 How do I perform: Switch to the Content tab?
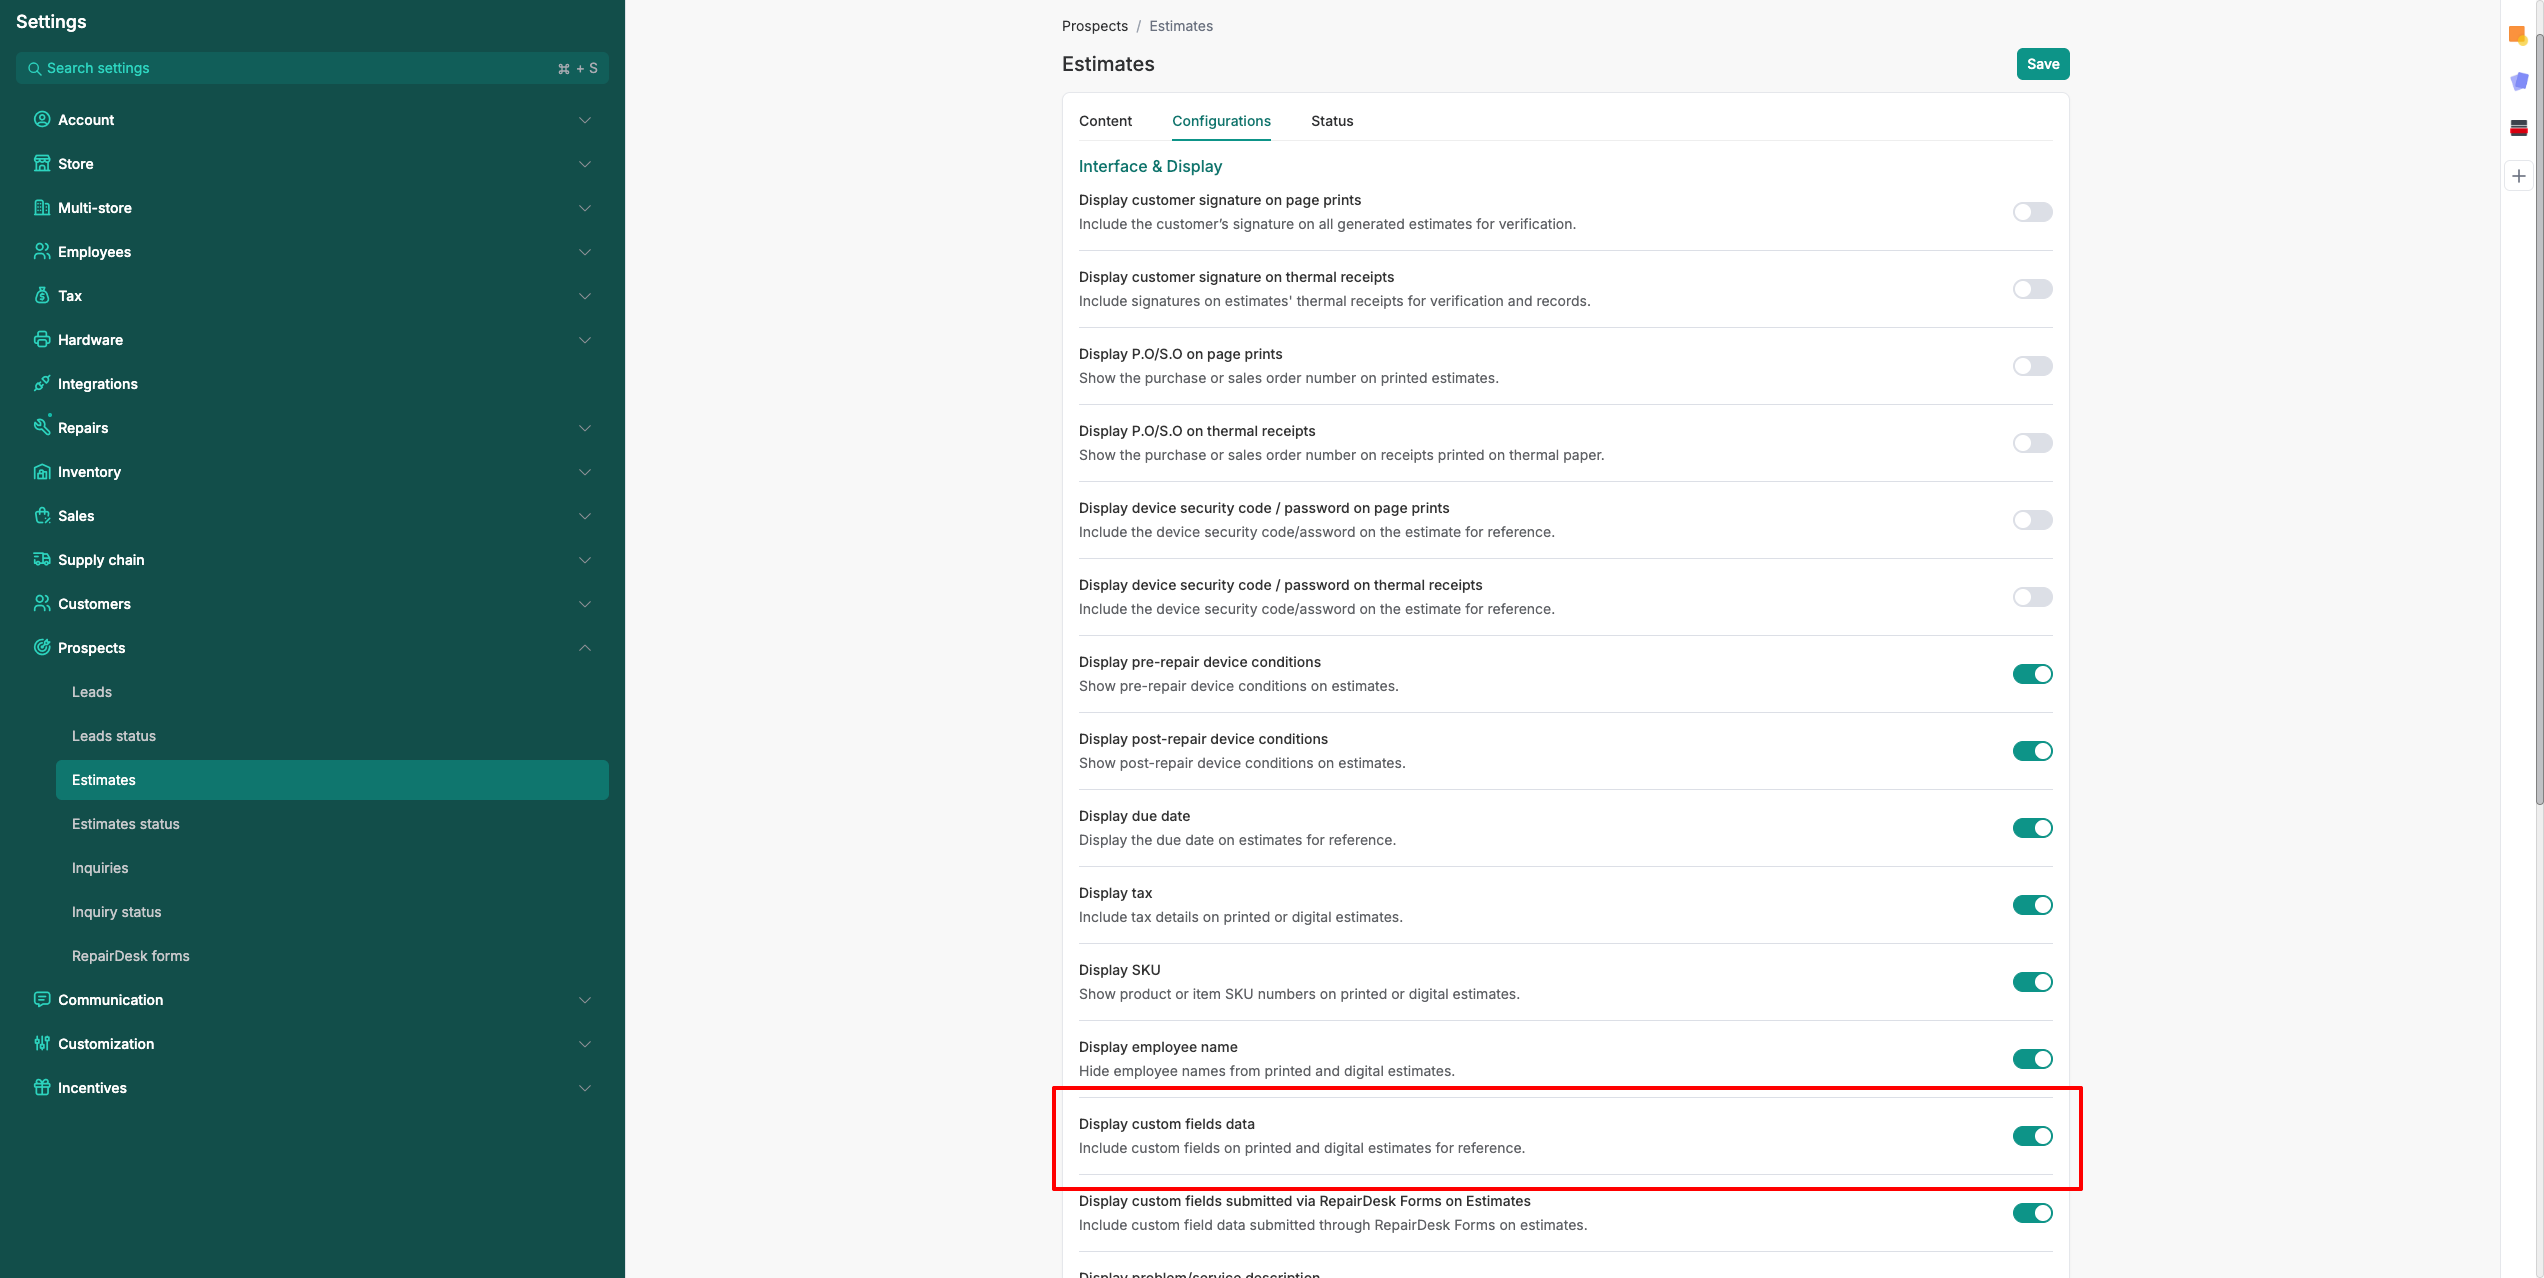click(x=1105, y=121)
